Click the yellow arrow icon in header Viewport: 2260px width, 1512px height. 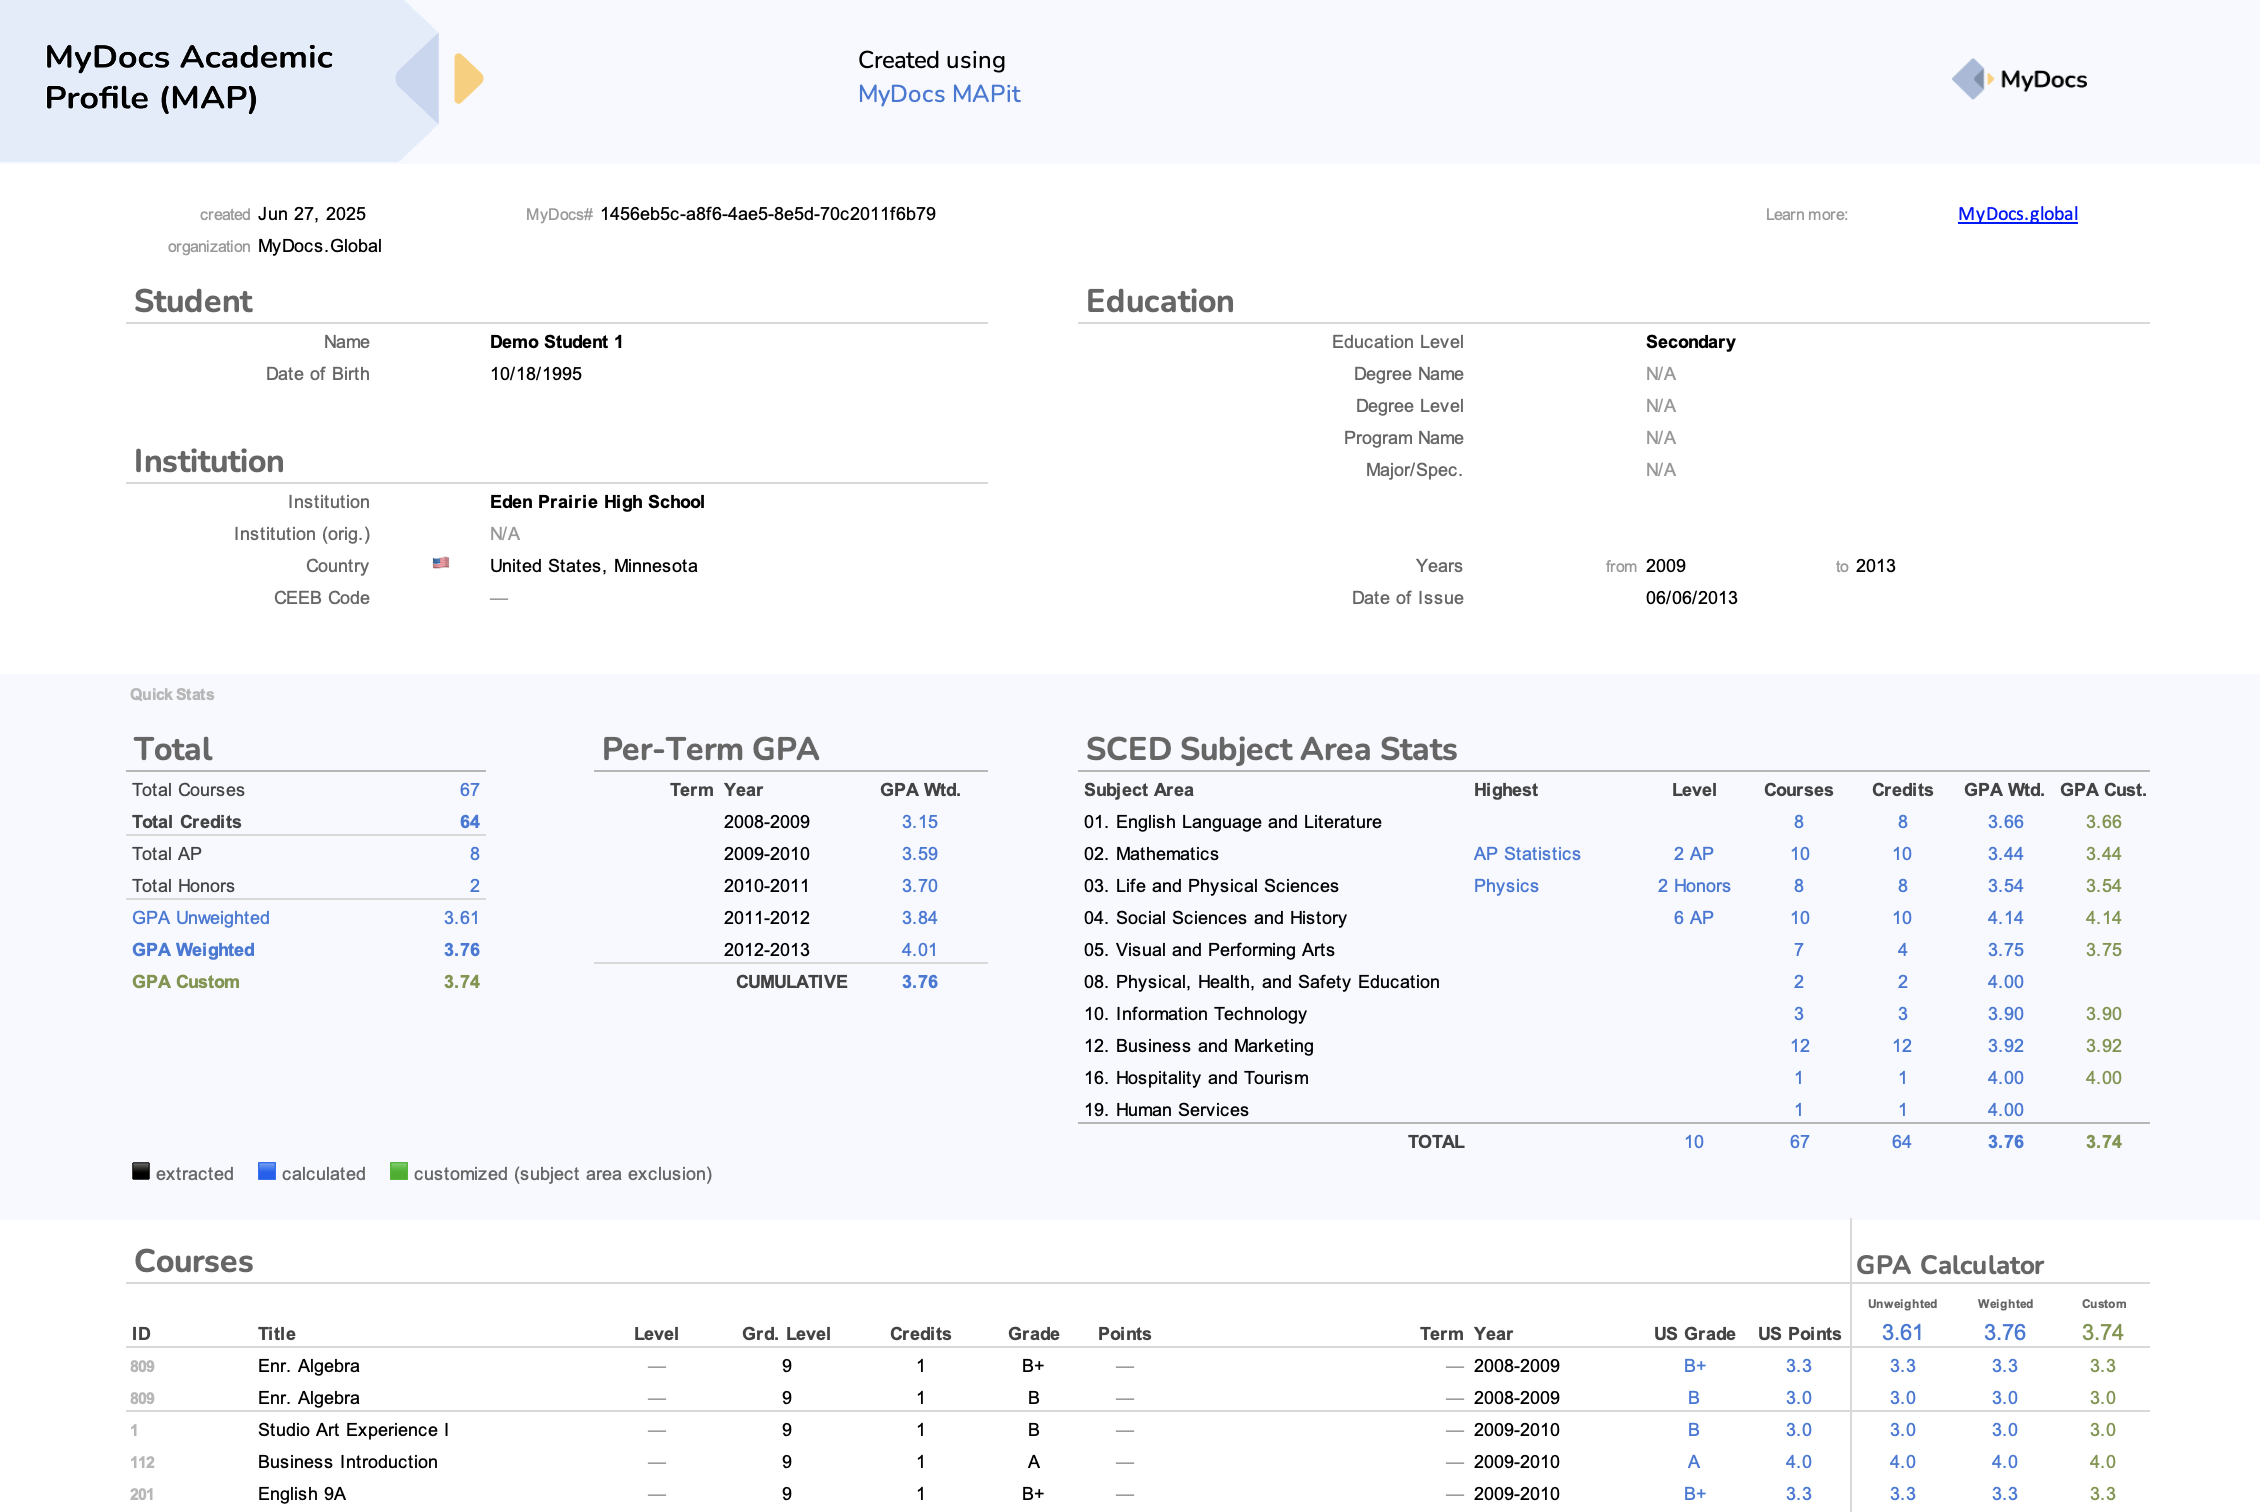(467, 79)
